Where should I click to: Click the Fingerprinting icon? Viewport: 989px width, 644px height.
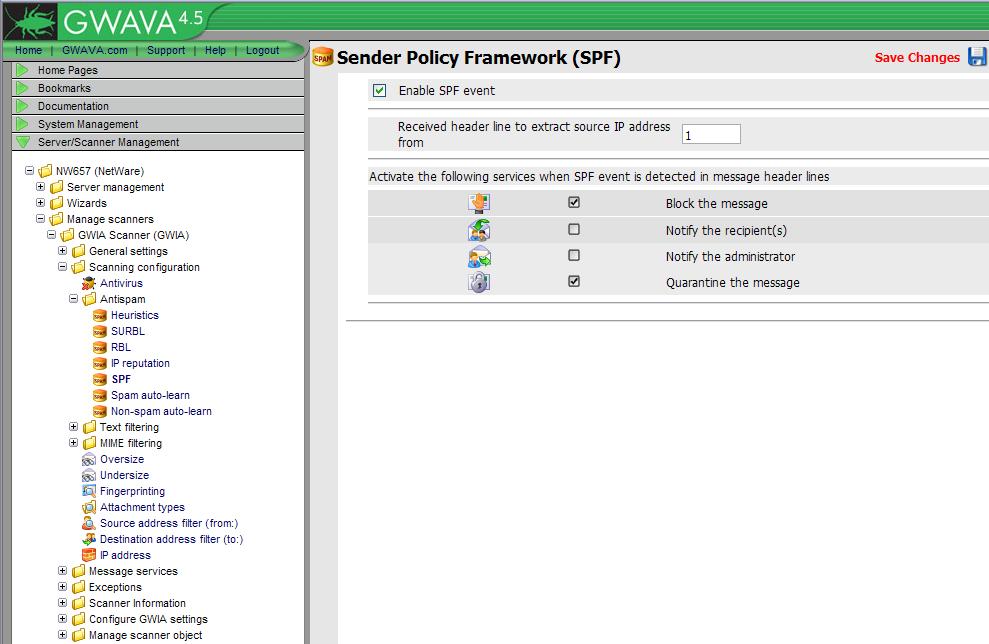point(89,491)
